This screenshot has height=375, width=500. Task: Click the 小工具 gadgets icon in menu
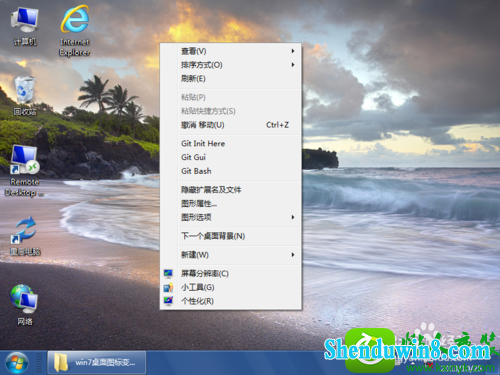(x=168, y=287)
